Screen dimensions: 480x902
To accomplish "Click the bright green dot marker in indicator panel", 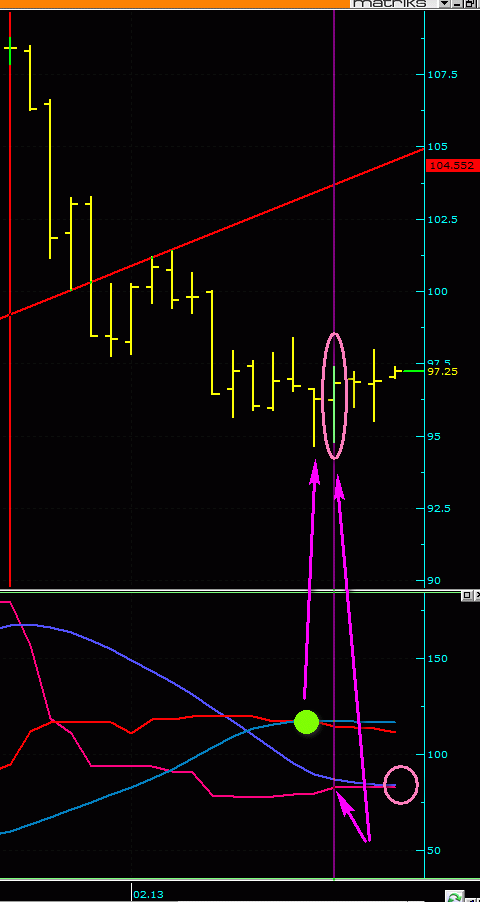I will point(306,722).
